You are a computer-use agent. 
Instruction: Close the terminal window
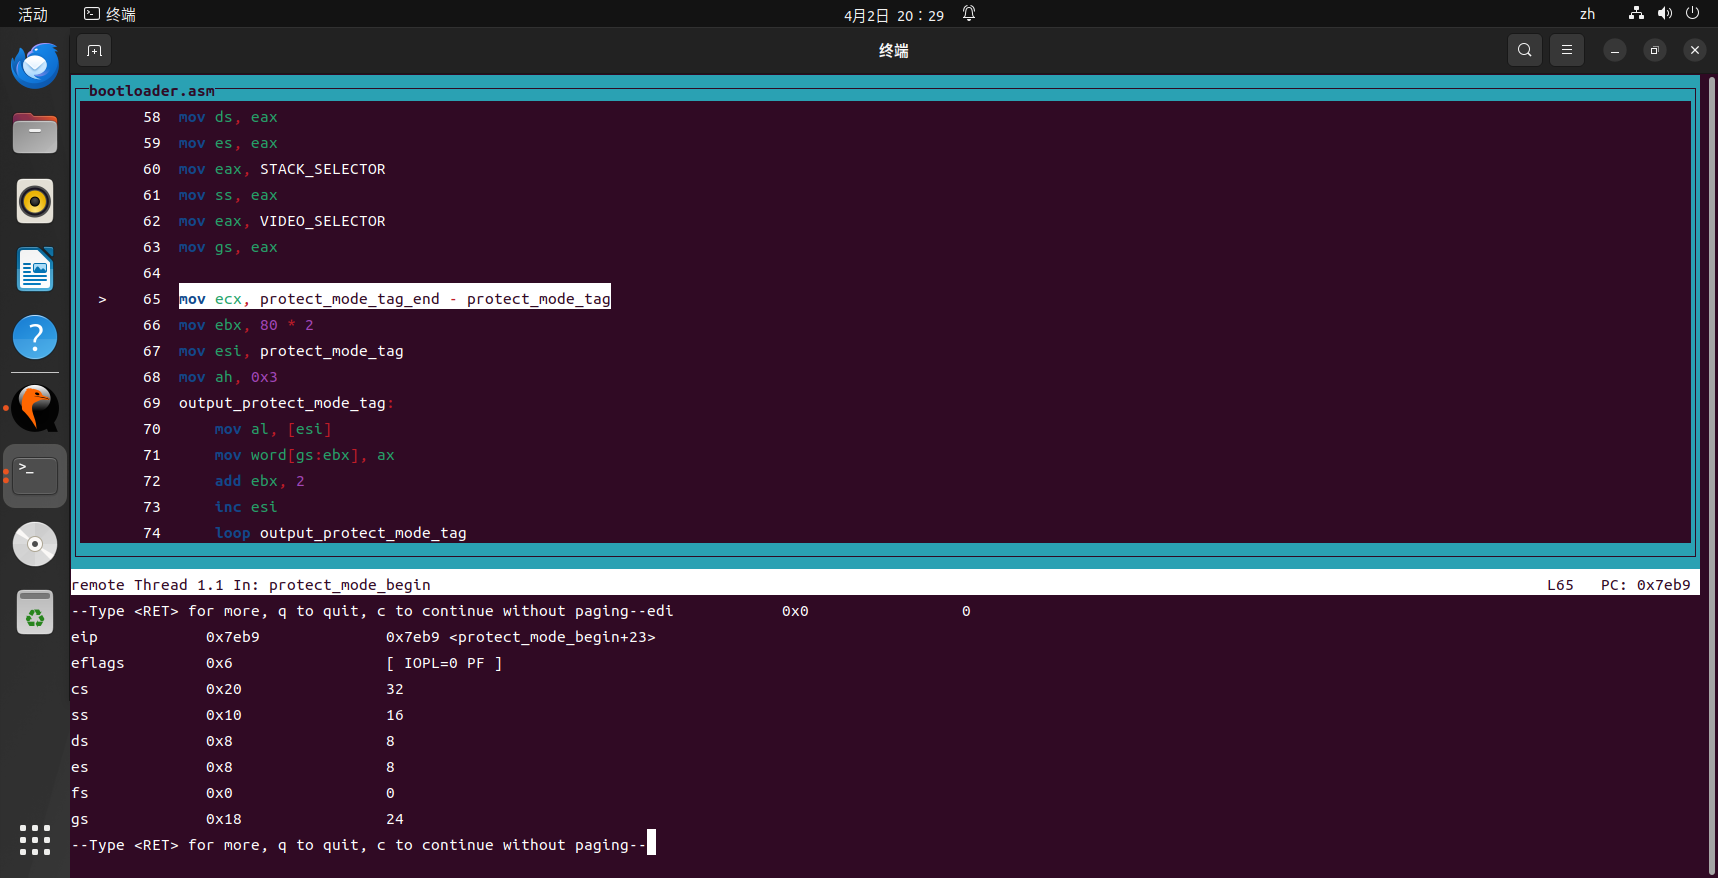[1695, 50]
